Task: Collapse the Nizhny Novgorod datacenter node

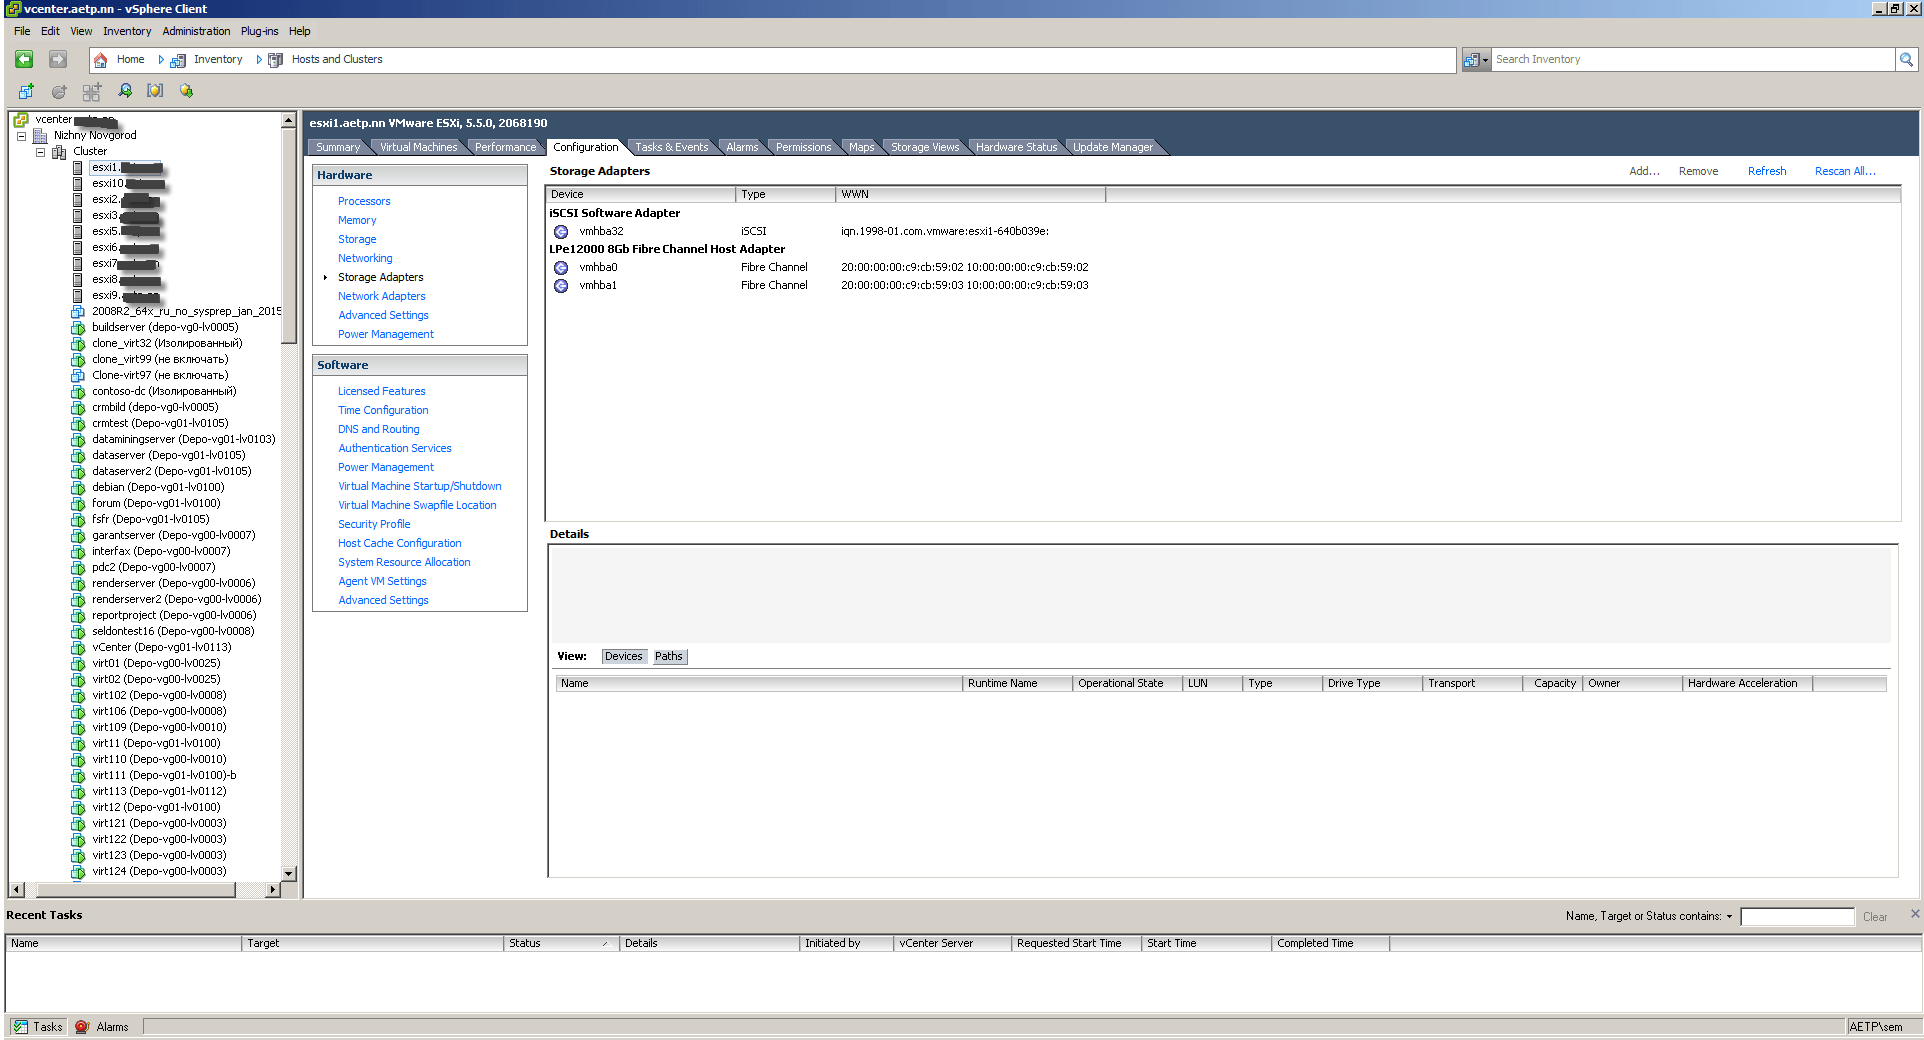Action: coord(21,136)
